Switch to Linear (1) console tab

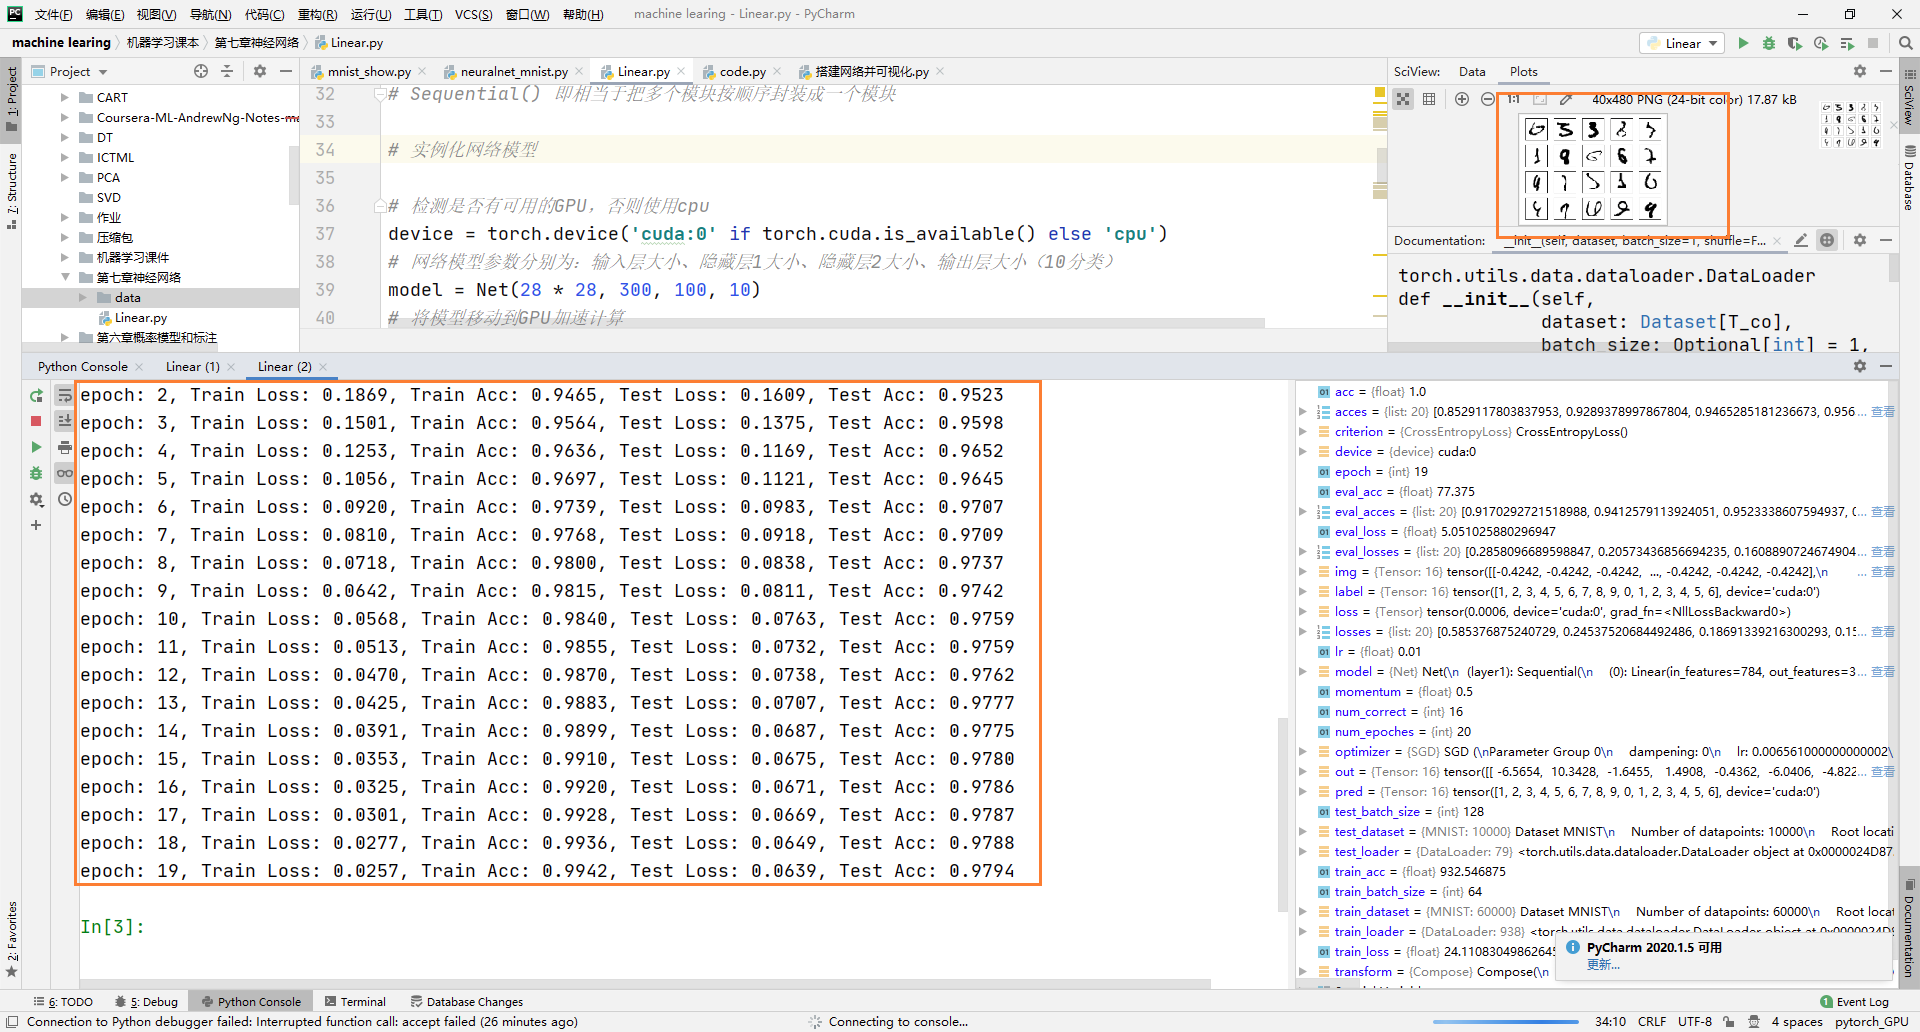193,366
